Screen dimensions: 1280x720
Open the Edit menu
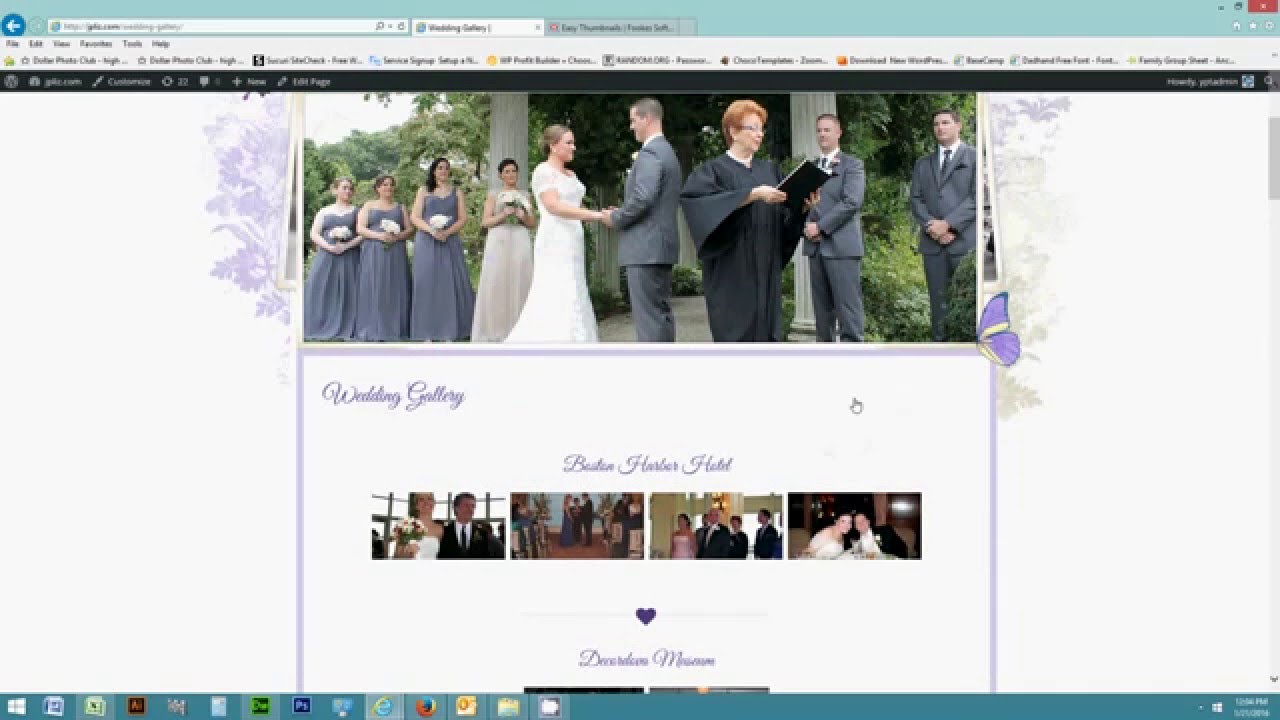tap(36, 44)
